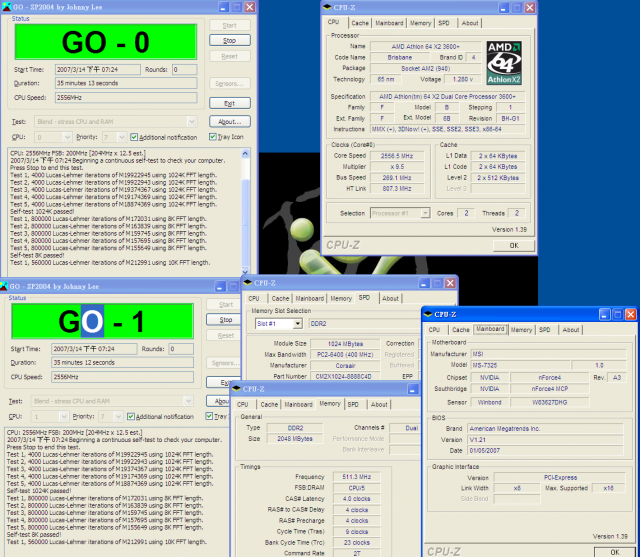Click CPU Speed field in GO - 1 window
The height and width of the screenshot is (557, 640).
coord(122,377)
